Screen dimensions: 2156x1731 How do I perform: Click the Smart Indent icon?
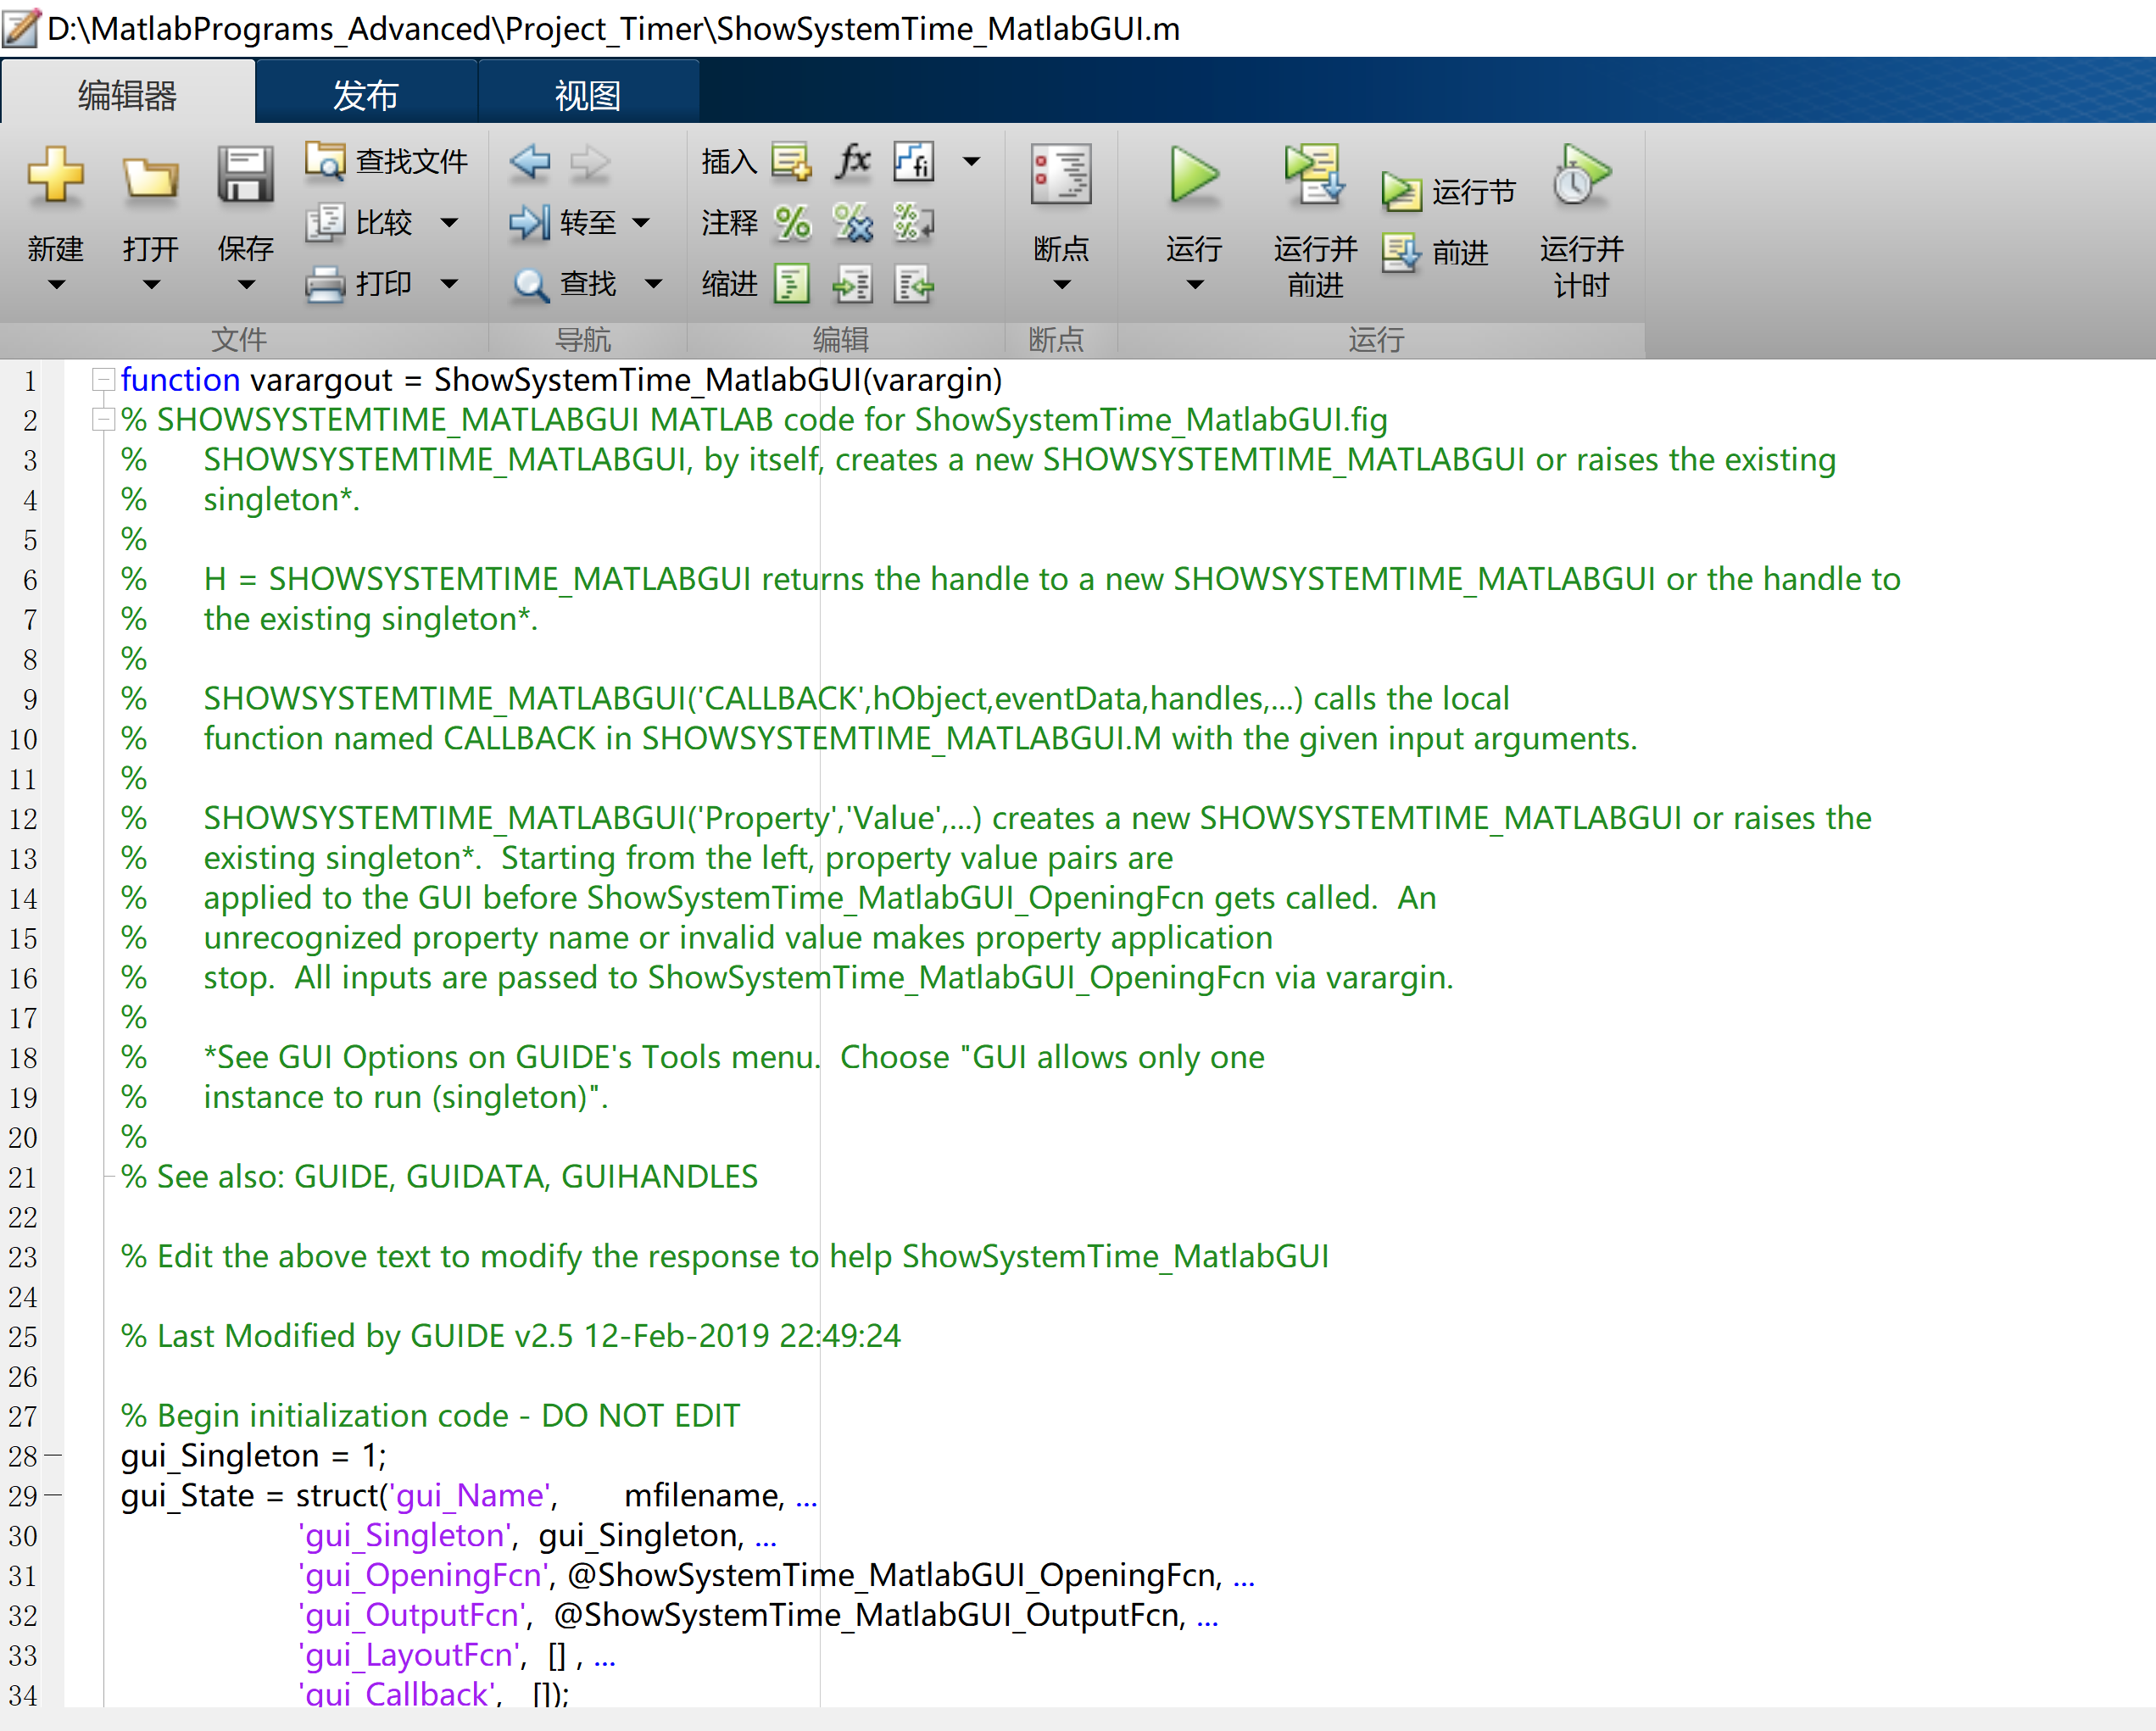coord(792,285)
